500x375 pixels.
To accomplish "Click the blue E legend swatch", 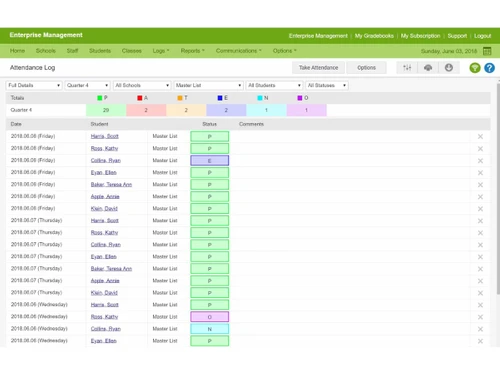I will coord(220,98).
